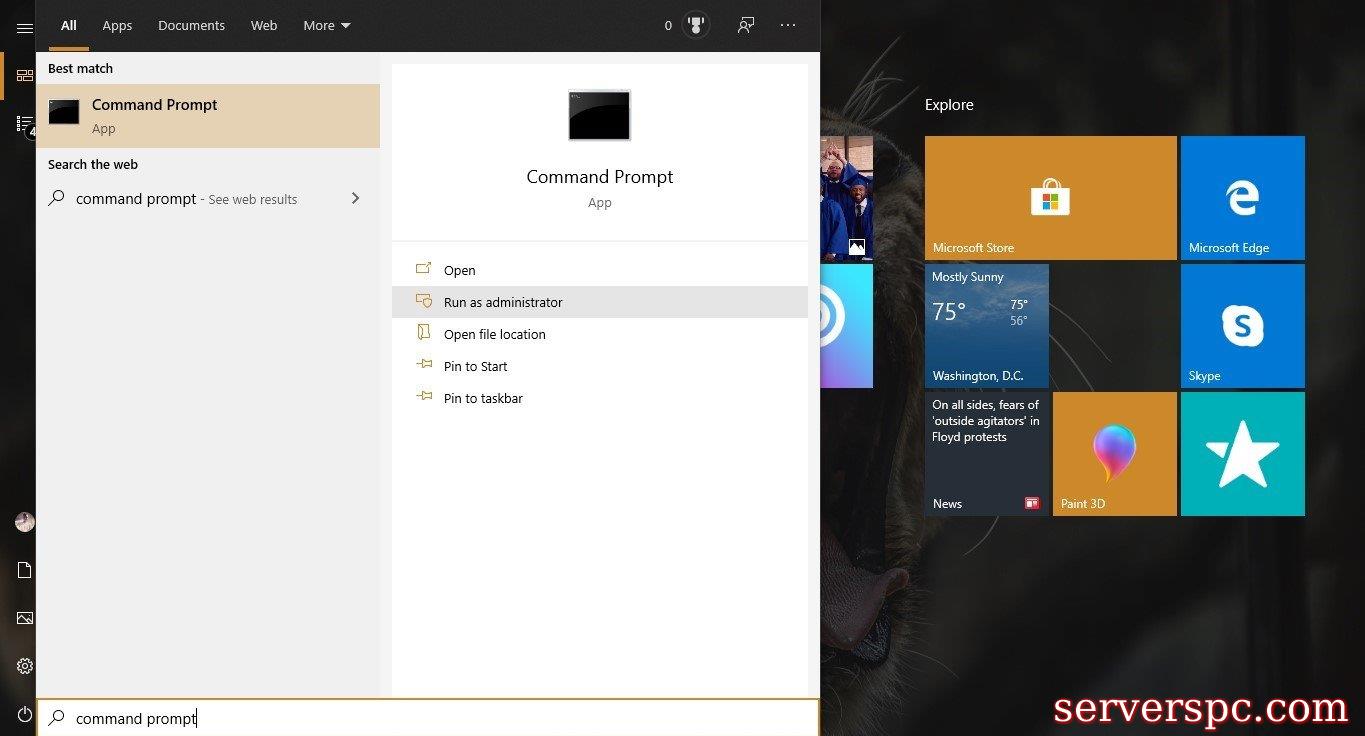
Task: Click the rewards trophy icon
Action: (x=696, y=26)
